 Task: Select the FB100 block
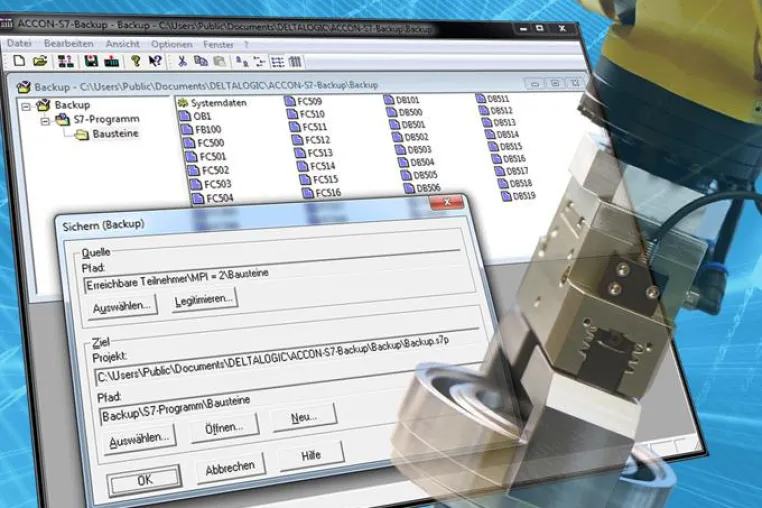point(201,129)
